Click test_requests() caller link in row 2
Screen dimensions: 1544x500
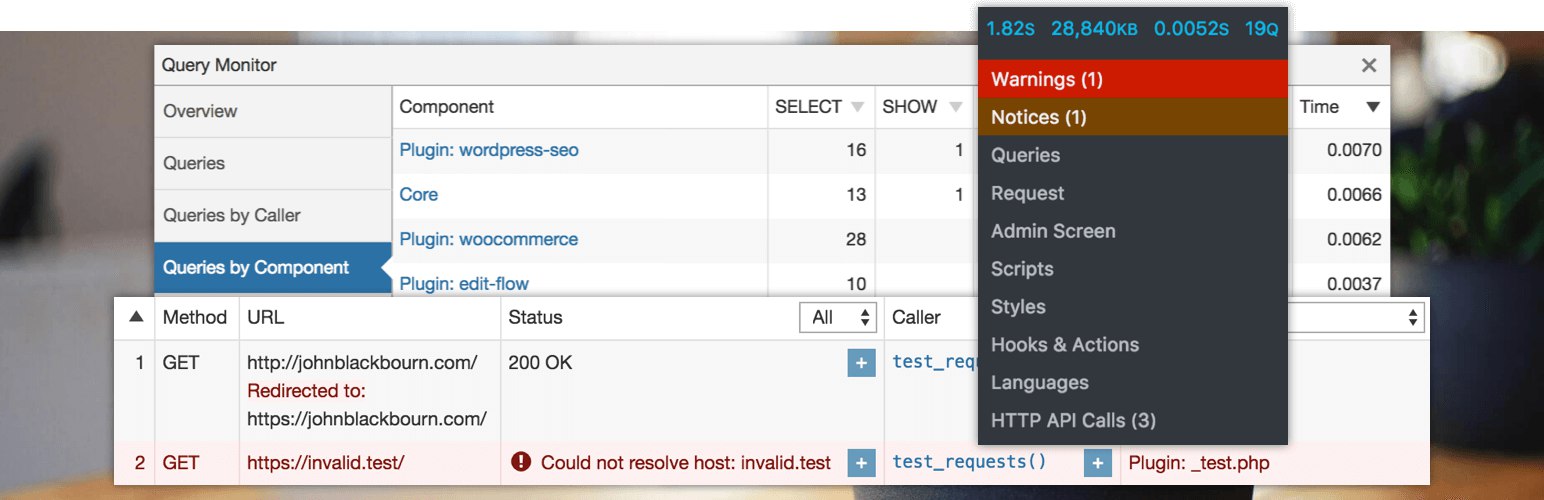click(x=969, y=462)
